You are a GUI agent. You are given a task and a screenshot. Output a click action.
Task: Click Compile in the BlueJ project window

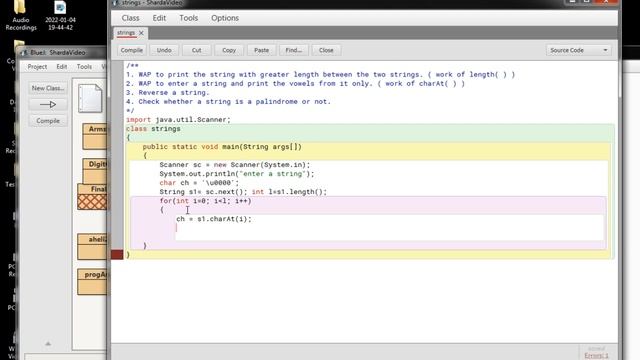pyautogui.click(x=48, y=121)
